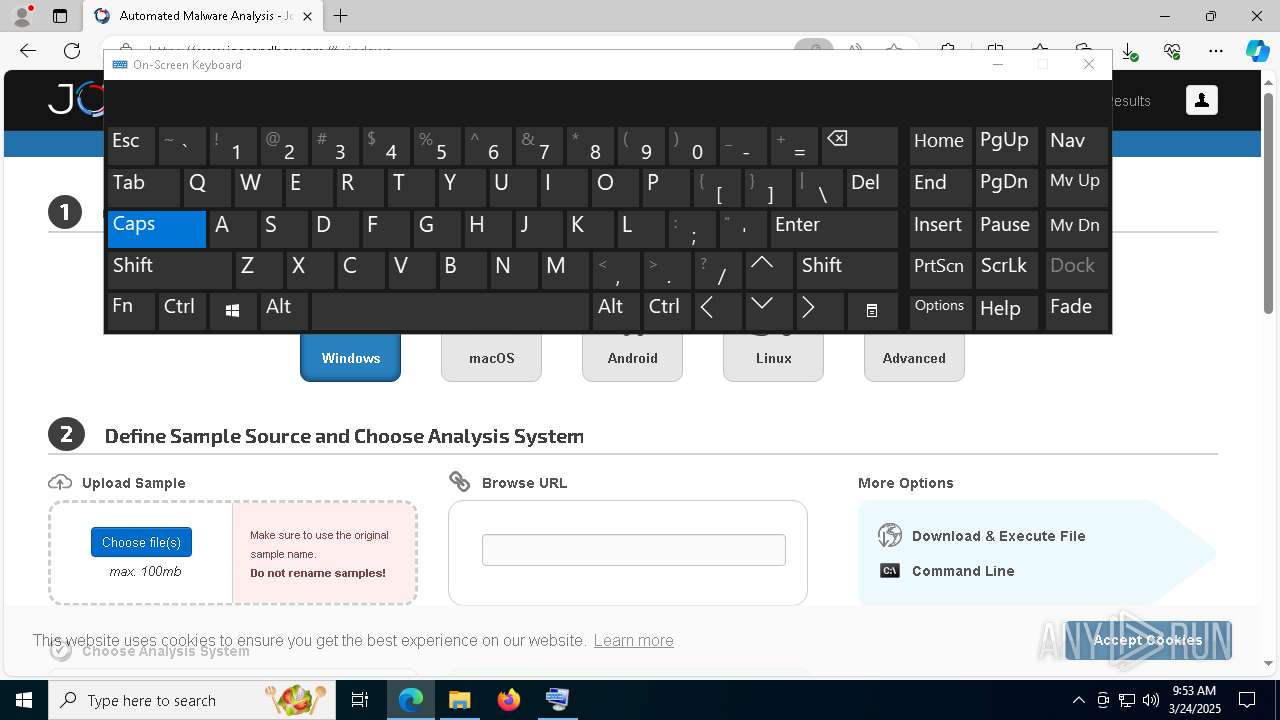Screen dimensions: 1280x720
Task: Select the Android analysis tab
Action: click(632, 357)
